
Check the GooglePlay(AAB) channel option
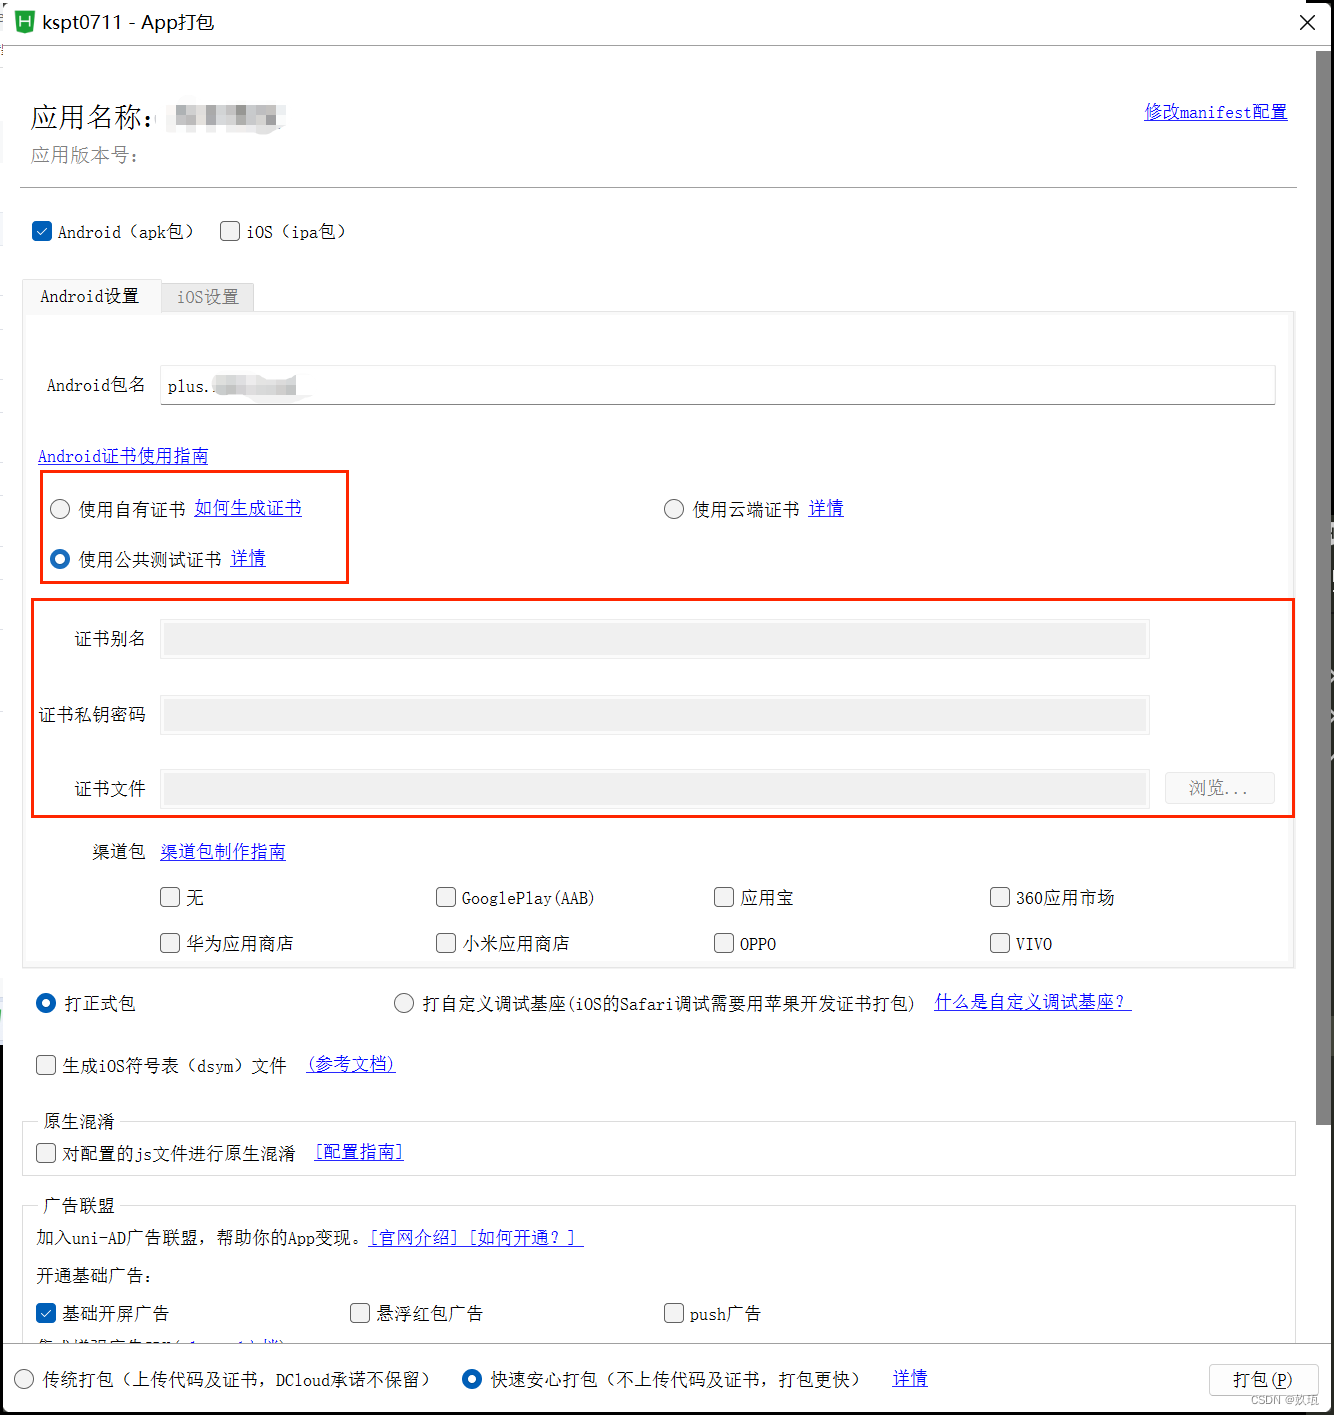446,897
